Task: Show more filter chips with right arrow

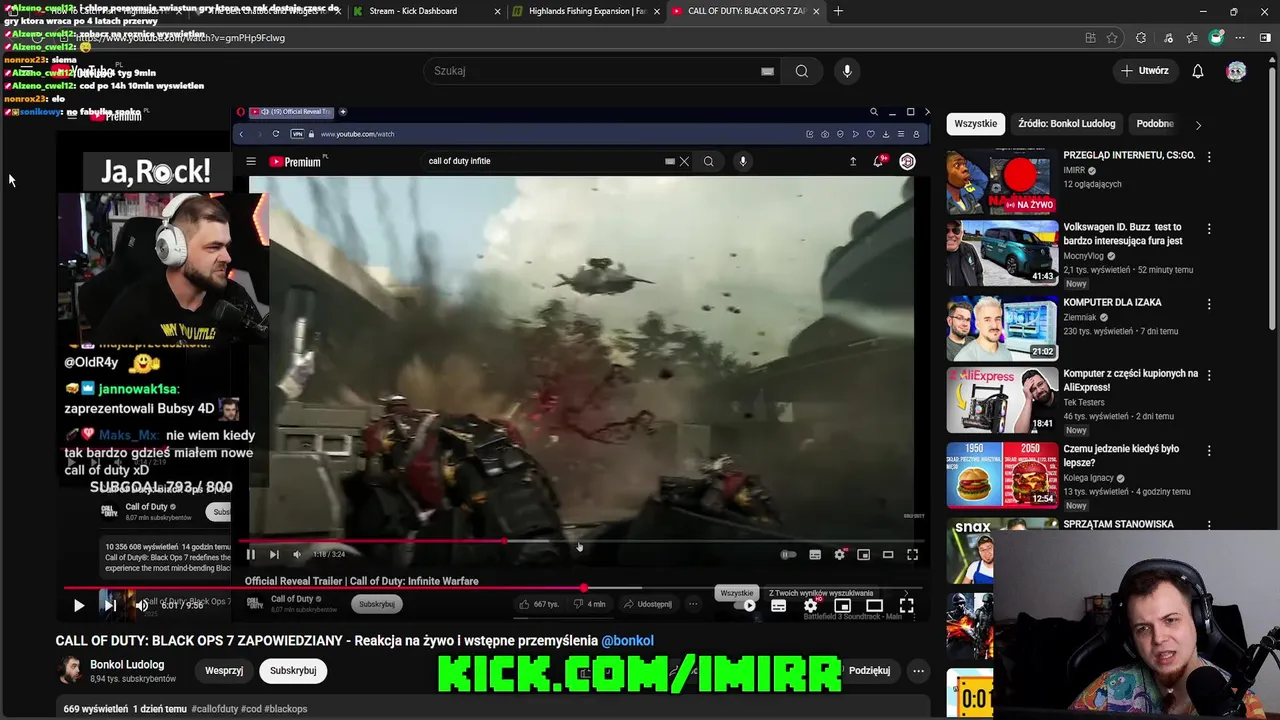Action: pos(1198,125)
